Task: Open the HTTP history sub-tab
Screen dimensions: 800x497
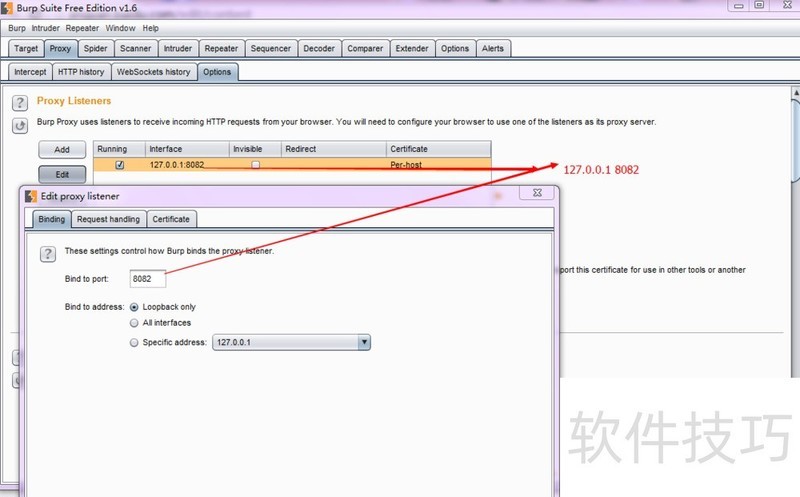Action: click(81, 72)
